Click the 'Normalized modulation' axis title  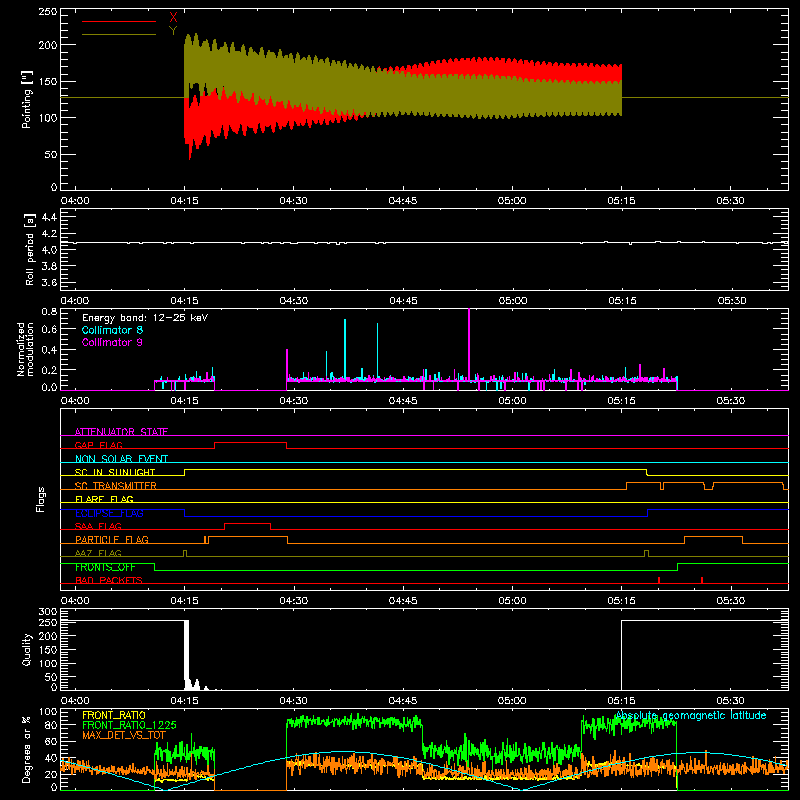tap(25, 349)
